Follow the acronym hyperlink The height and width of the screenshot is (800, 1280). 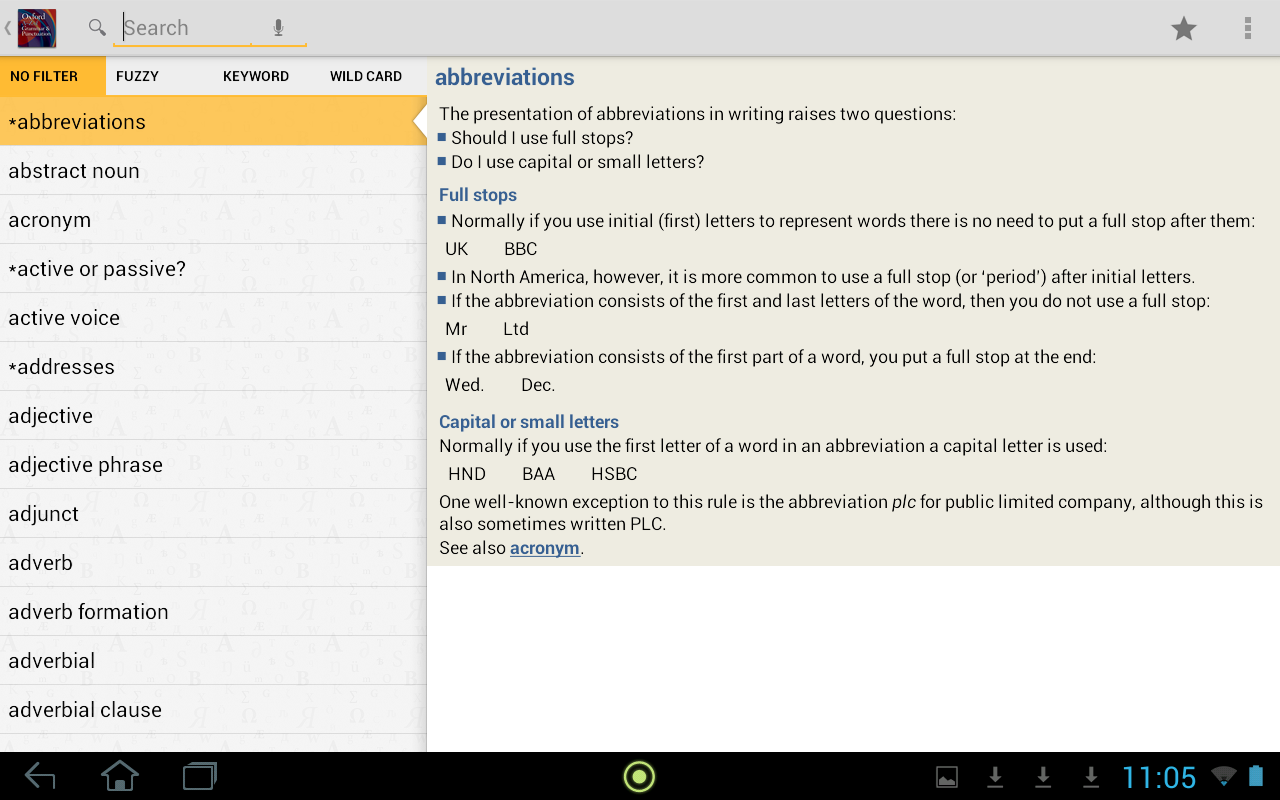[544, 548]
